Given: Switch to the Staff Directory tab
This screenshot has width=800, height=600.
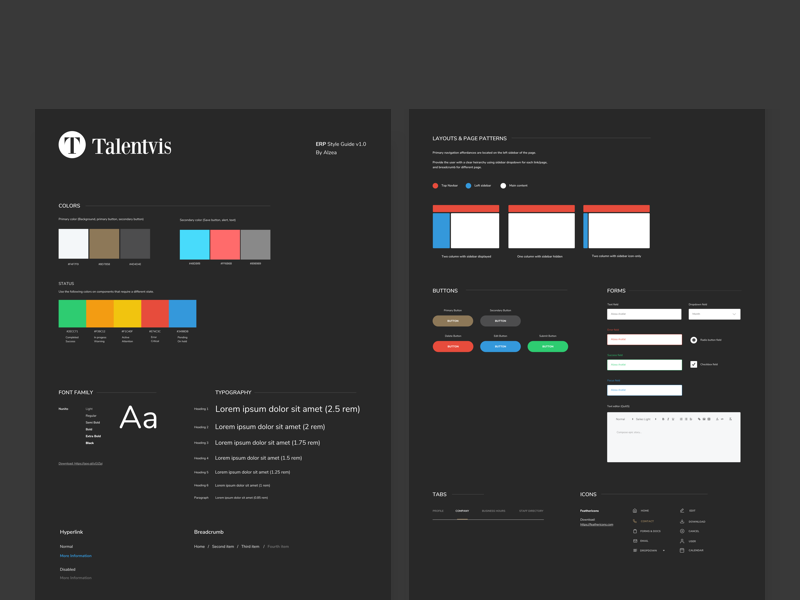Looking at the screenshot, I should [531, 511].
